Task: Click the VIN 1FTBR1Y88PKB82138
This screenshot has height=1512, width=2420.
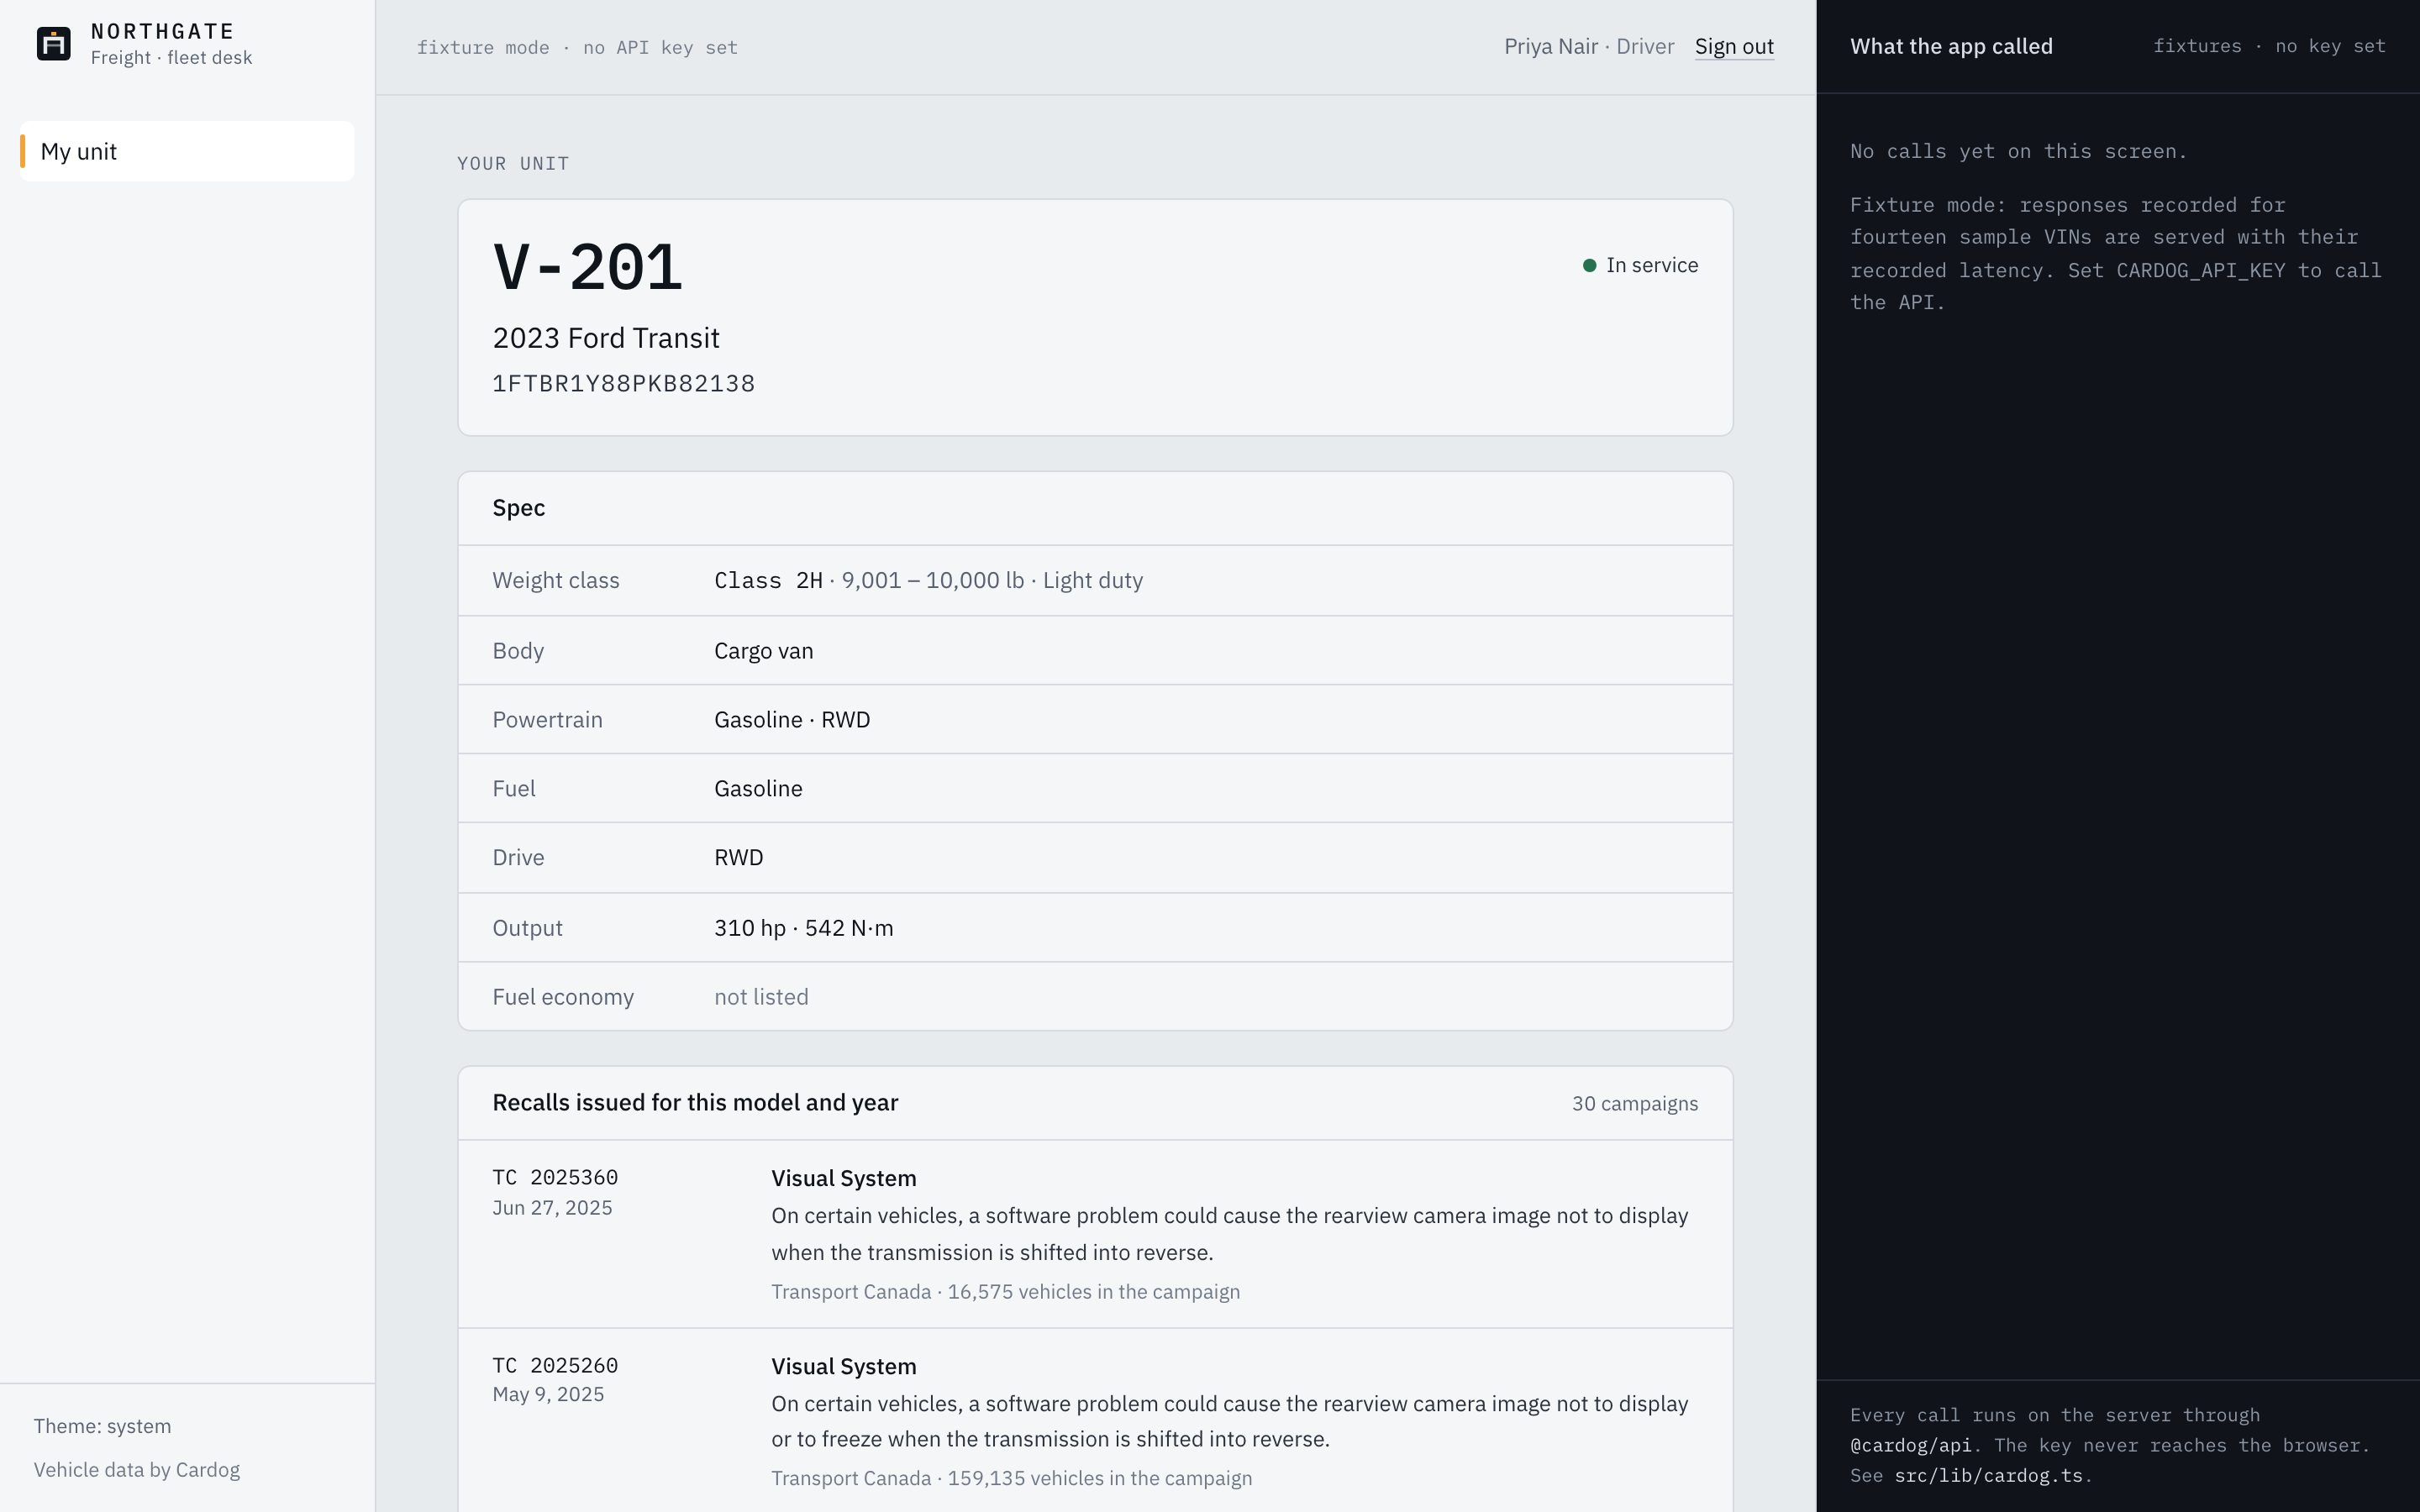Action: click(624, 384)
